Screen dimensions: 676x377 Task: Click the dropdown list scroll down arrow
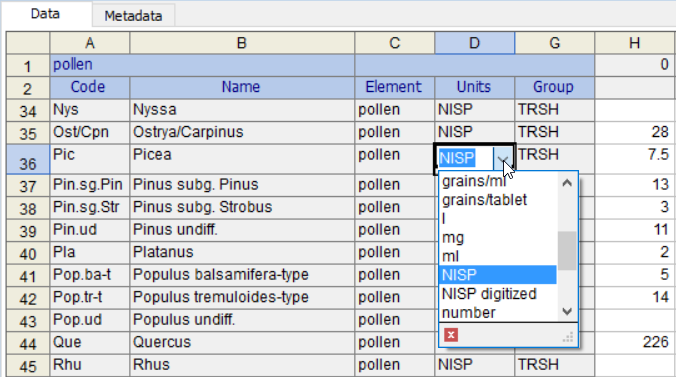coord(567,311)
